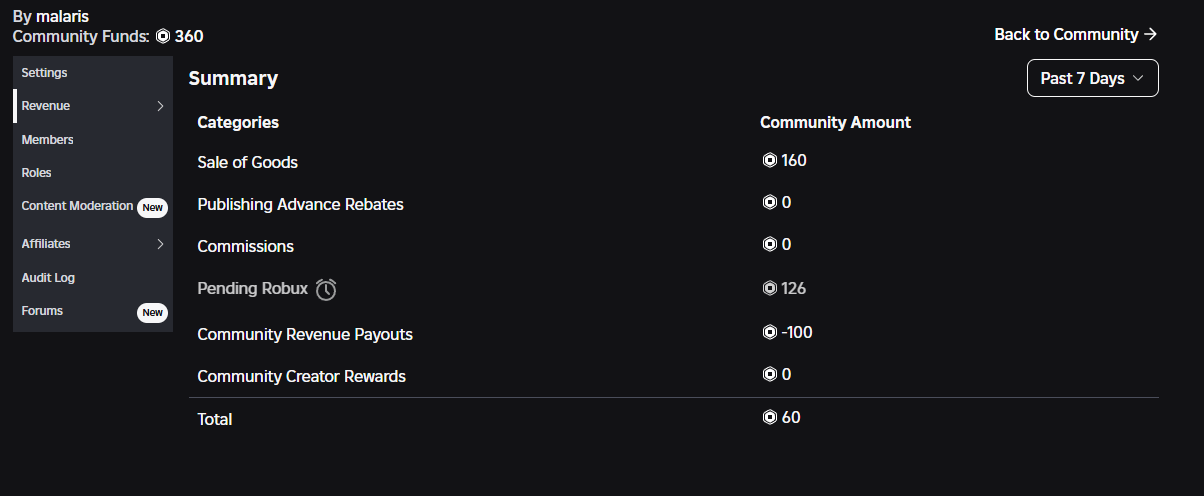Click the Robux icon next to 160
Image resolution: width=1204 pixels, height=496 pixels.
click(x=769, y=160)
